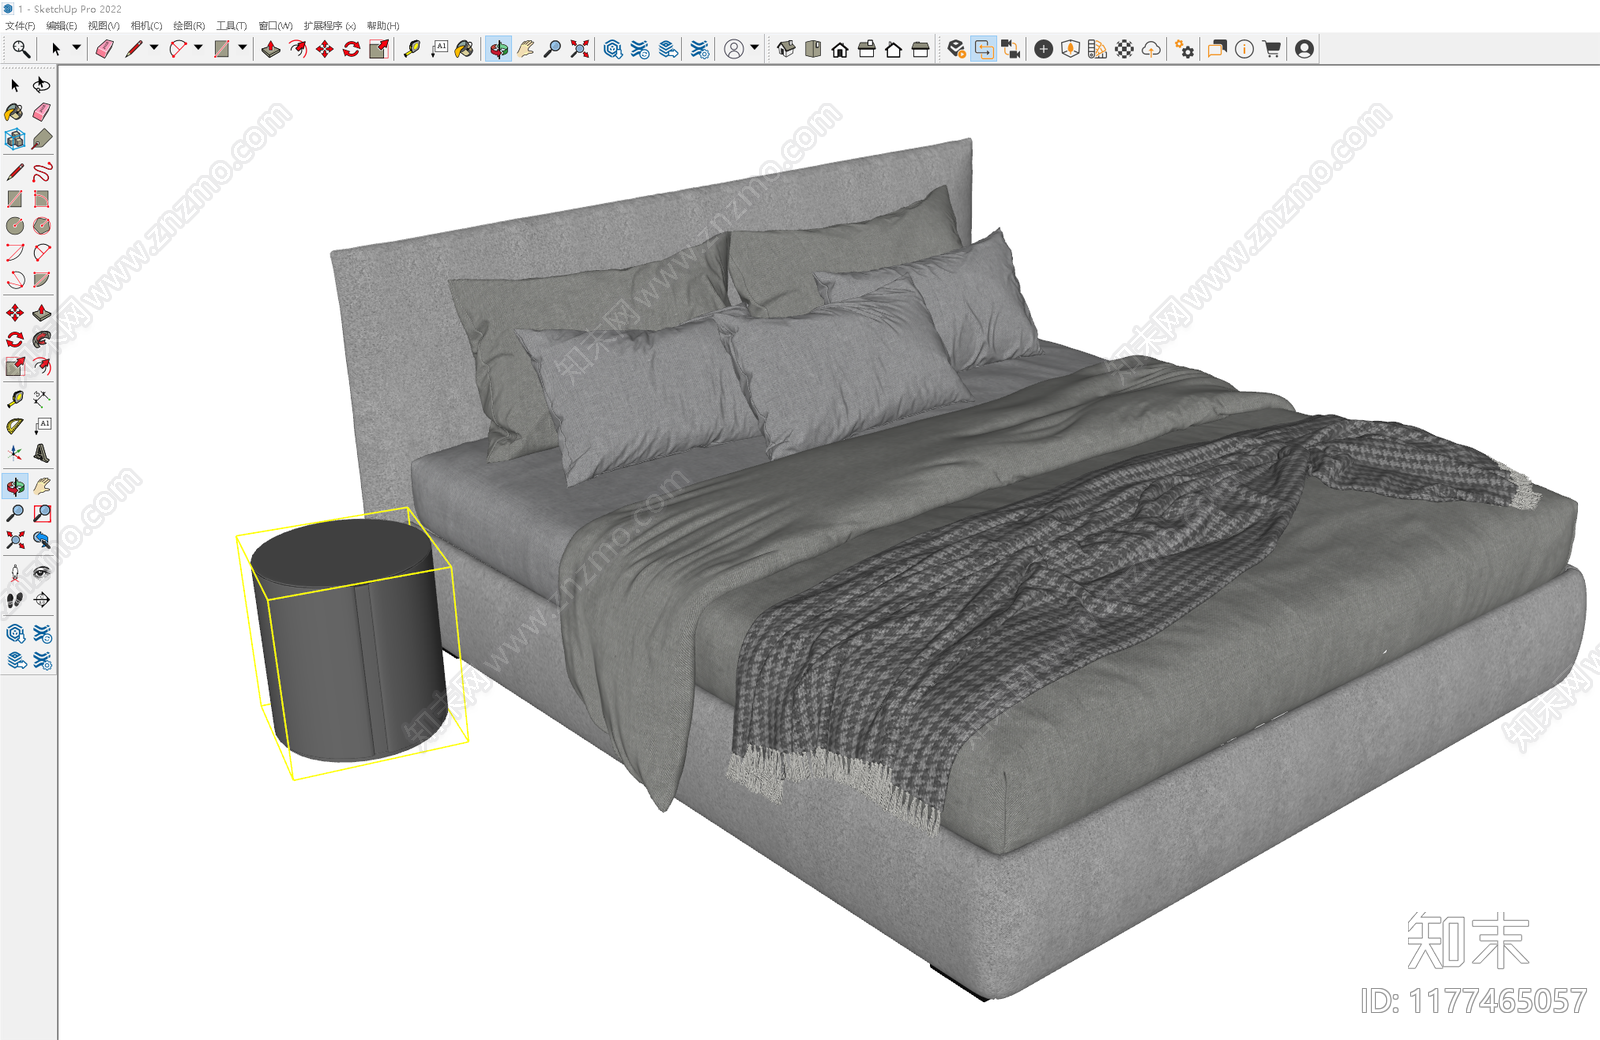Select the Tape Measure tool in the top toolbar
This screenshot has width=1600, height=1040.
click(x=411, y=49)
